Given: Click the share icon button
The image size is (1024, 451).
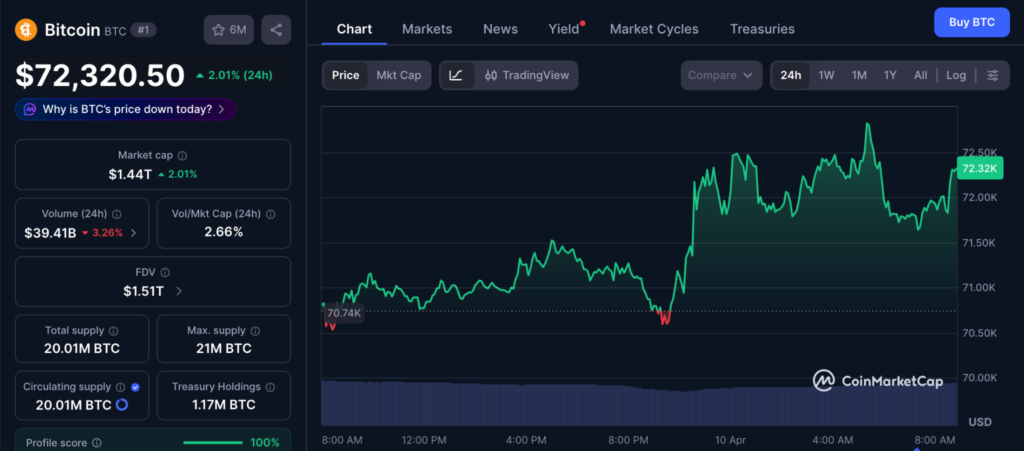Looking at the screenshot, I should (x=276, y=30).
